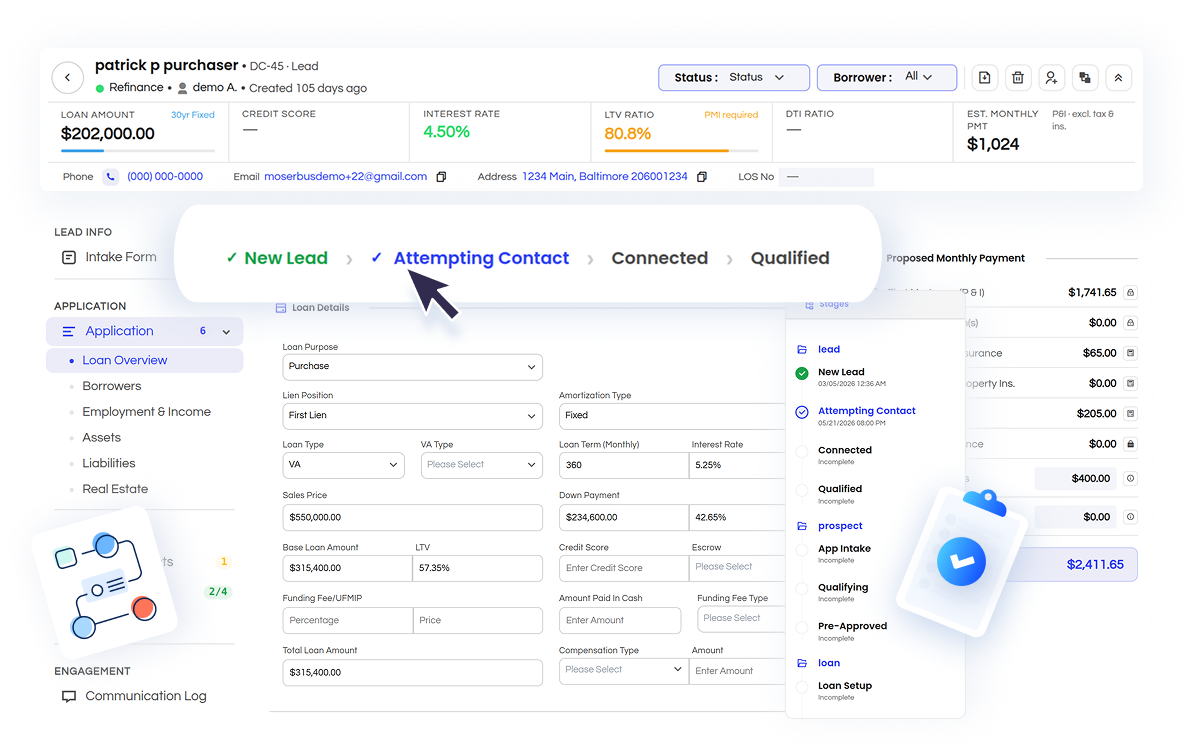Mark the Connected stage circle
Viewport: 1195px width, 752px height.
(802, 451)
